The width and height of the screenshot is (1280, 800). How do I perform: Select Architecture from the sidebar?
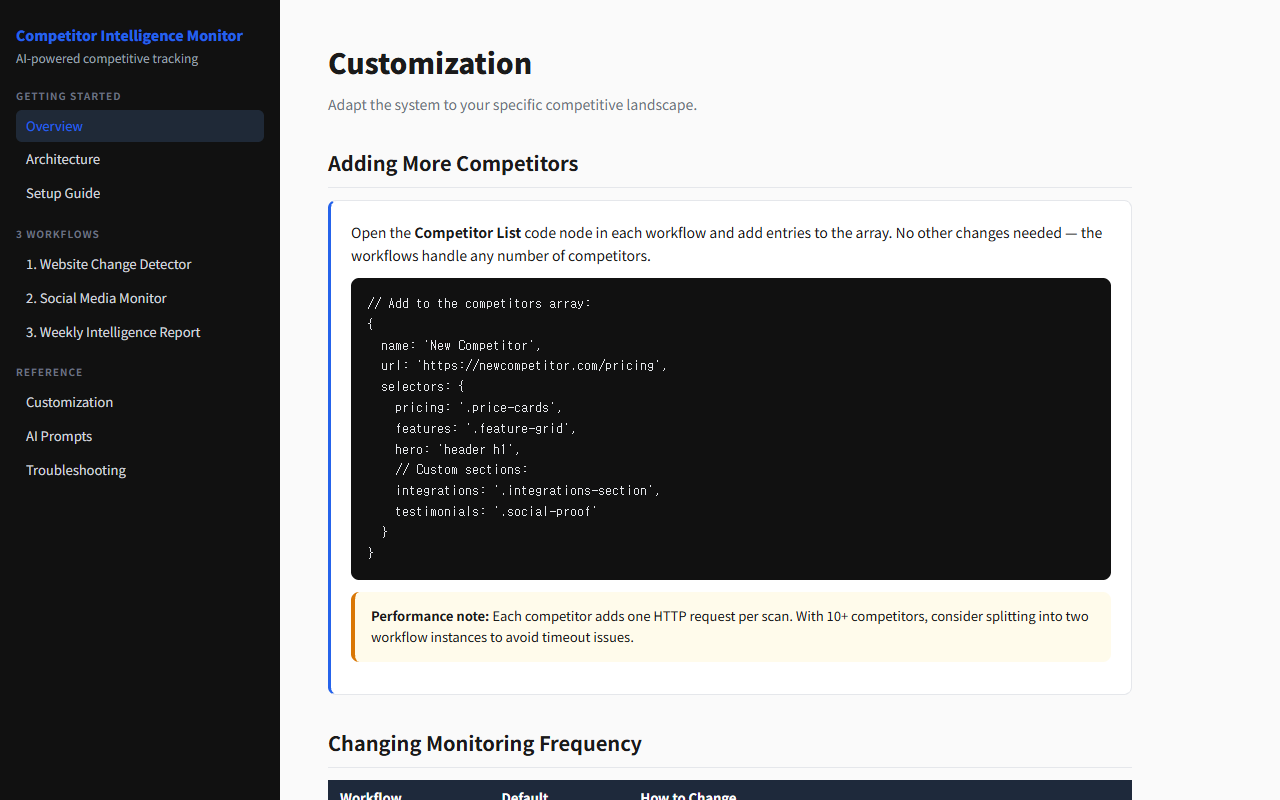point(63,159)
